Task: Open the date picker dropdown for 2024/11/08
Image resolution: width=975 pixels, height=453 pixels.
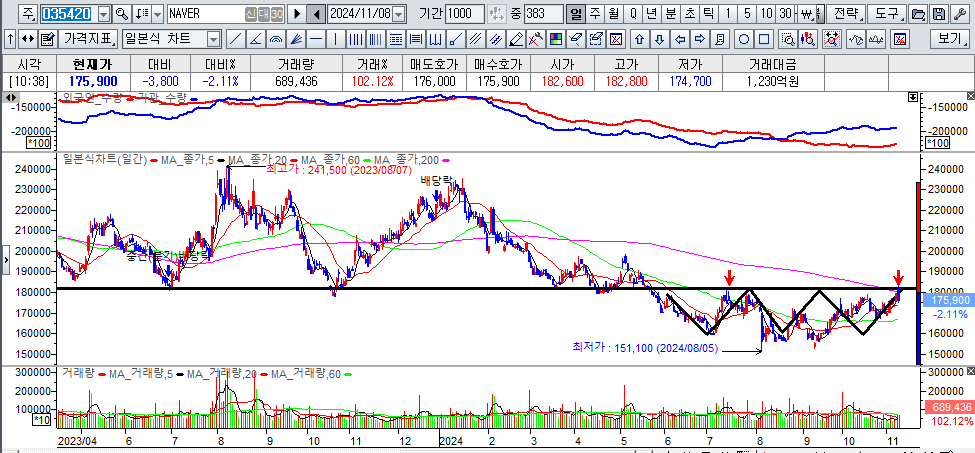Action: [399, 14]
